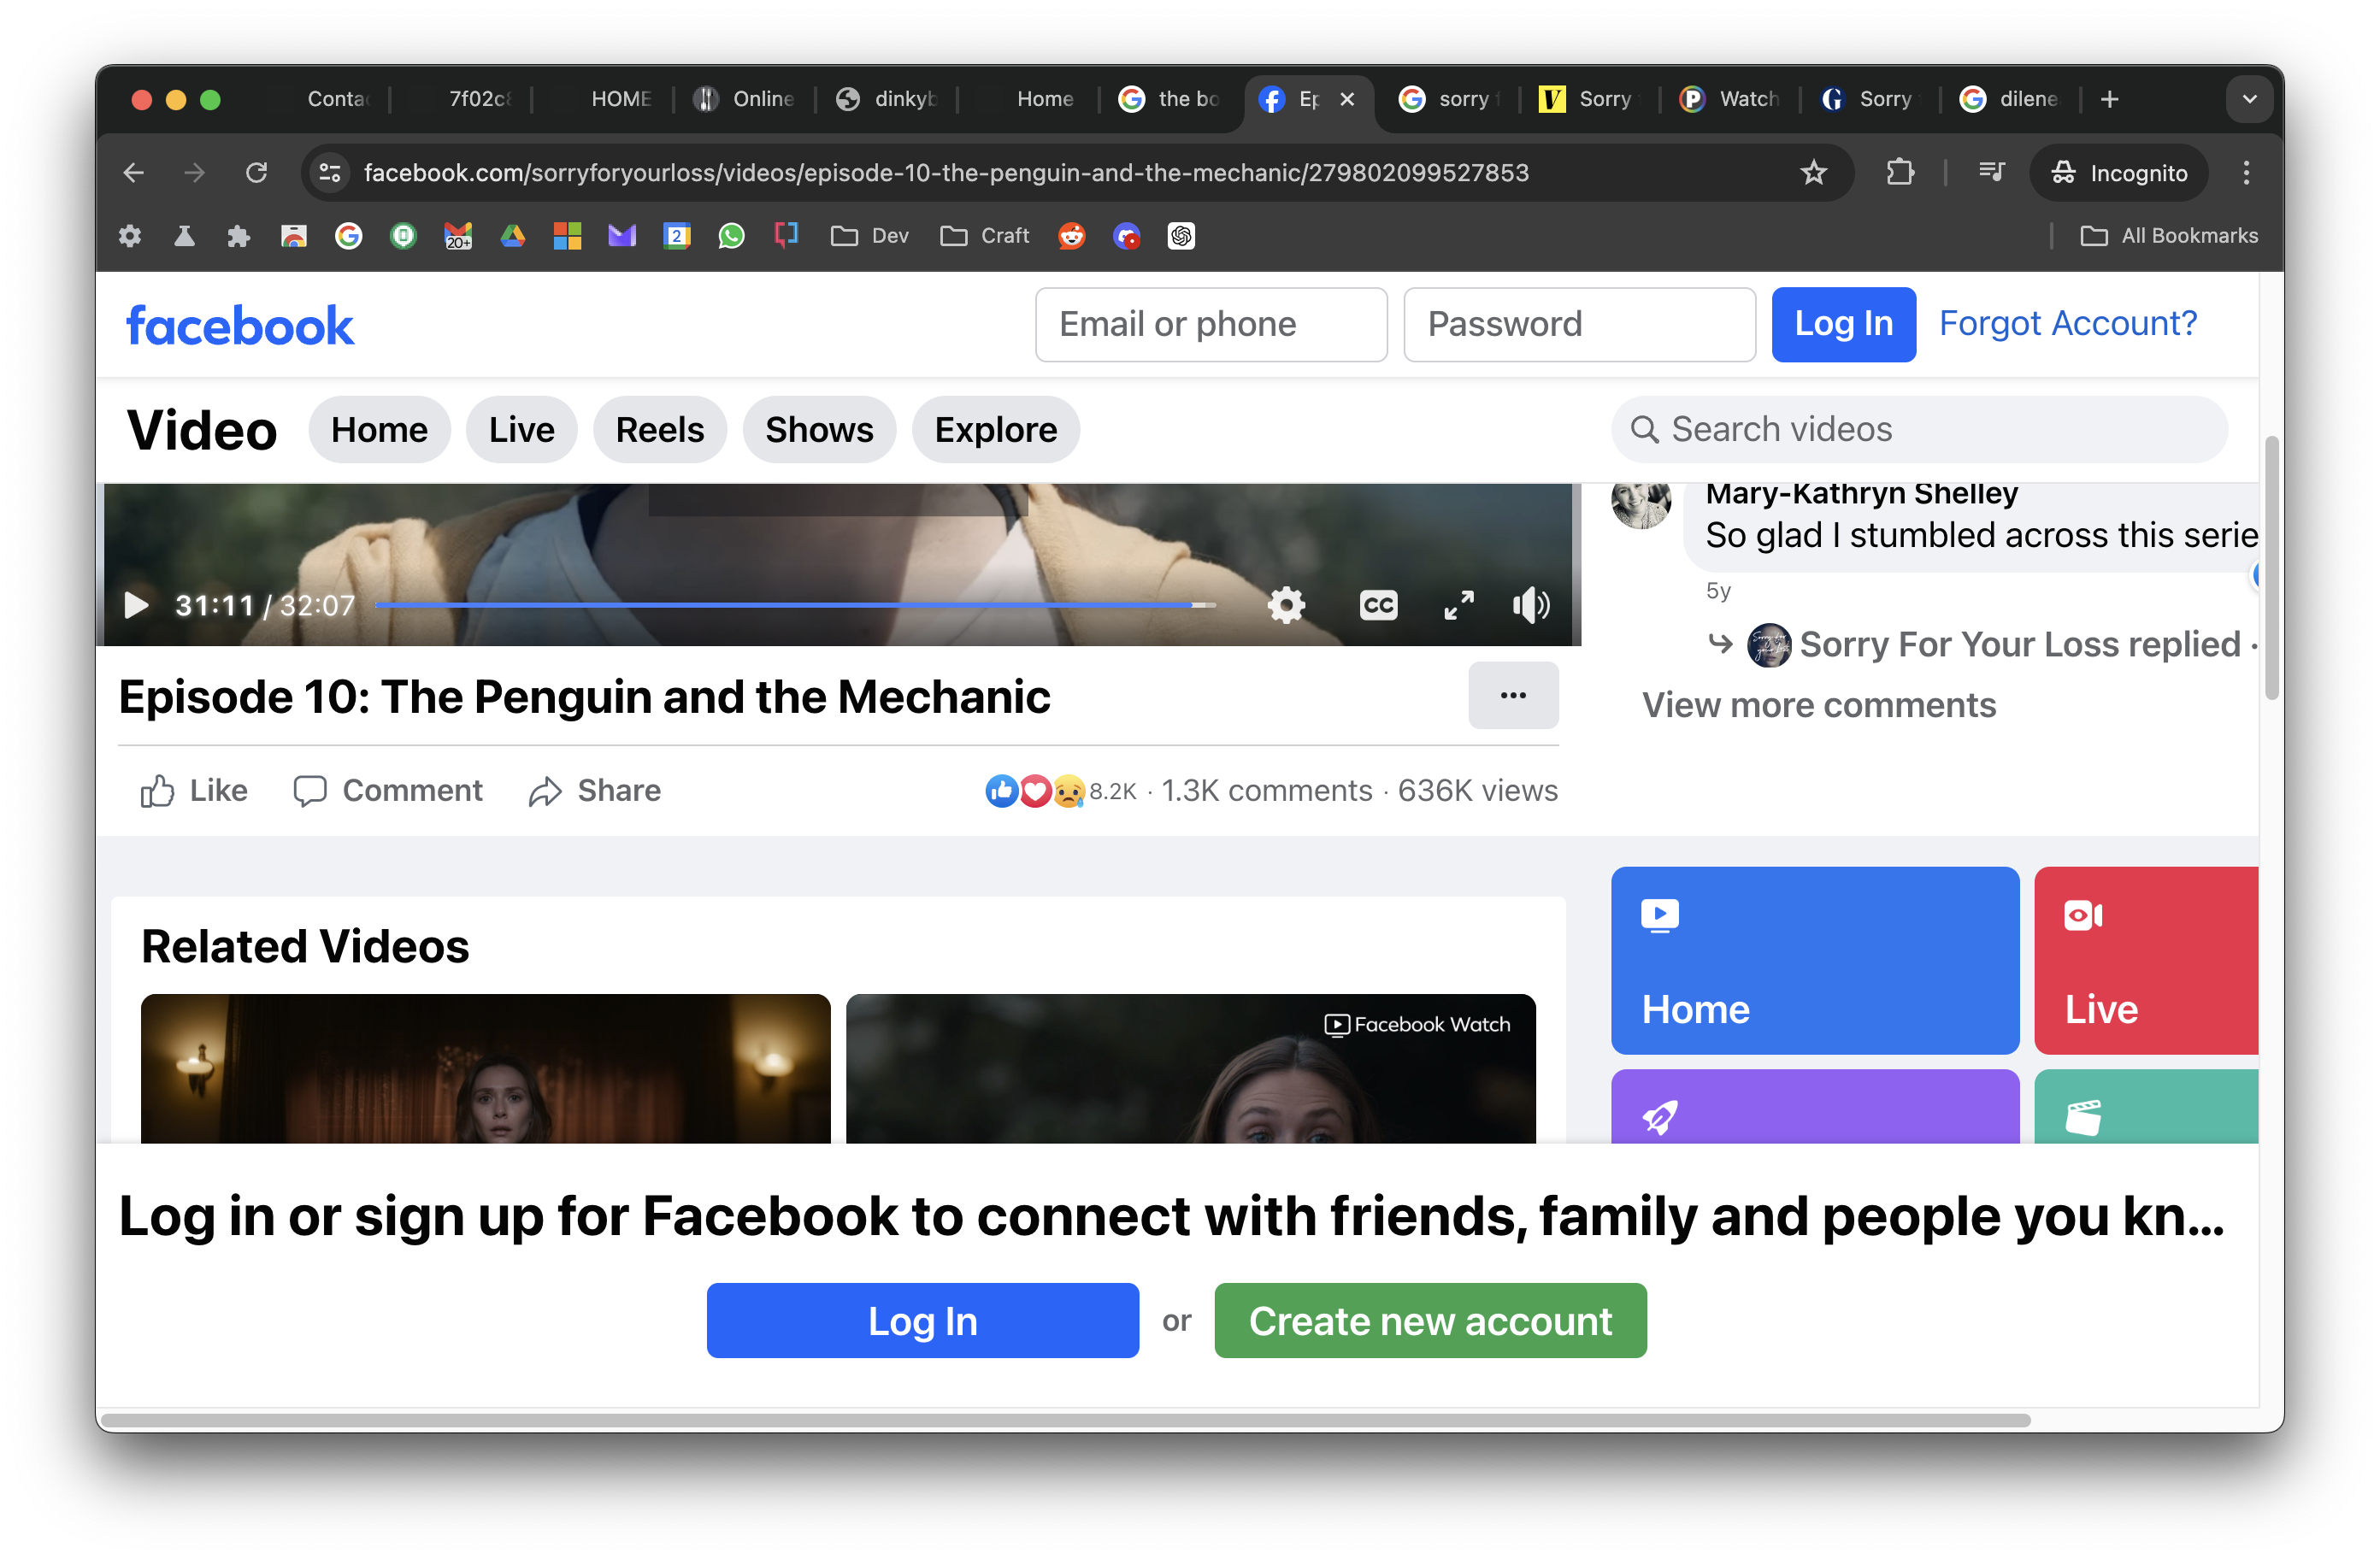Image resolution: width=2380 pixels, height=1559 pixels.
Task: Click the Comment button under video
Action: tap(387, 791)
